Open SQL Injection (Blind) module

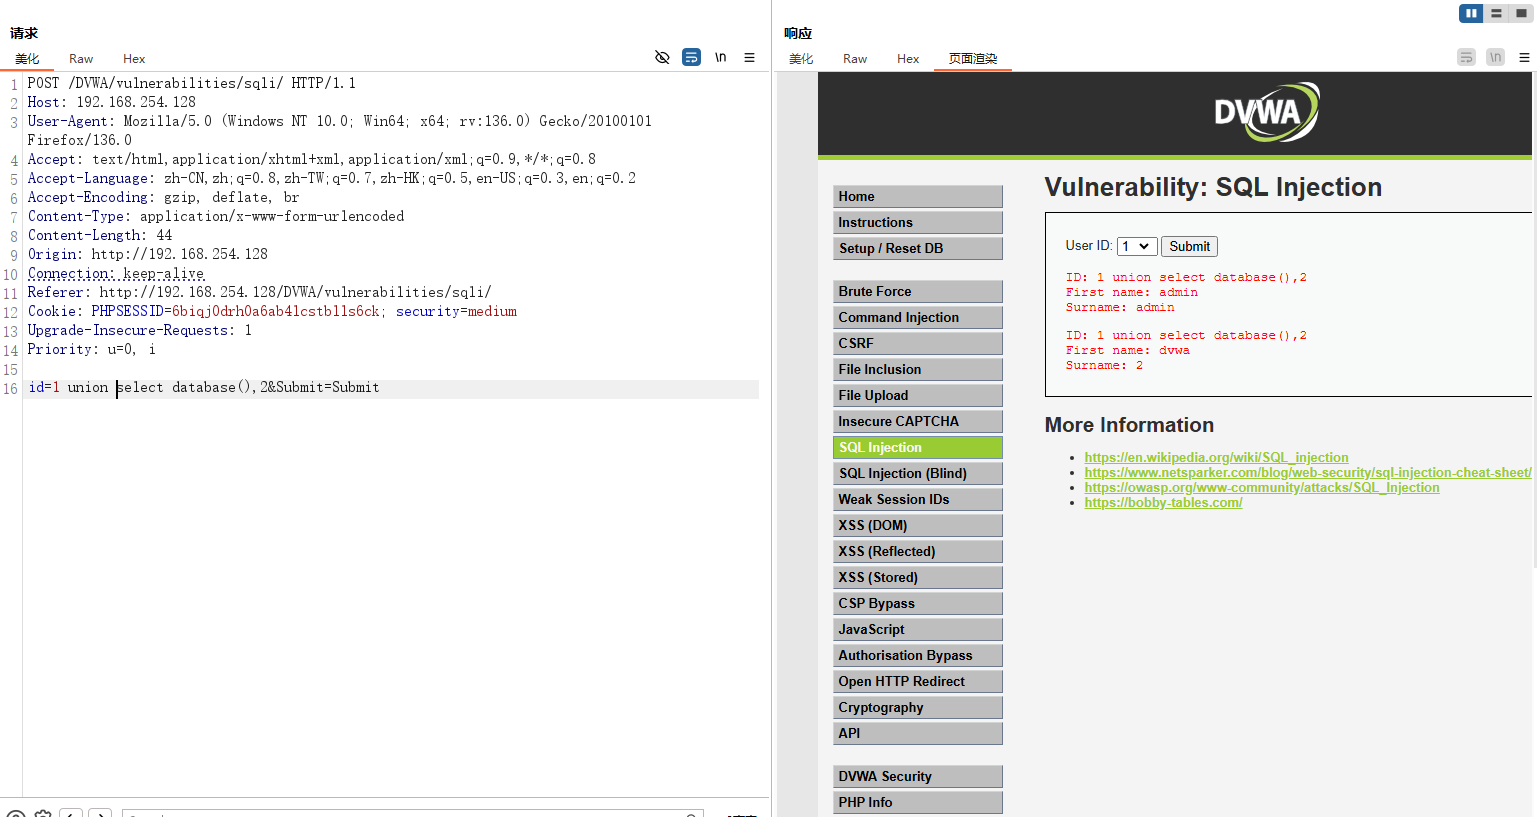(918, 473)
